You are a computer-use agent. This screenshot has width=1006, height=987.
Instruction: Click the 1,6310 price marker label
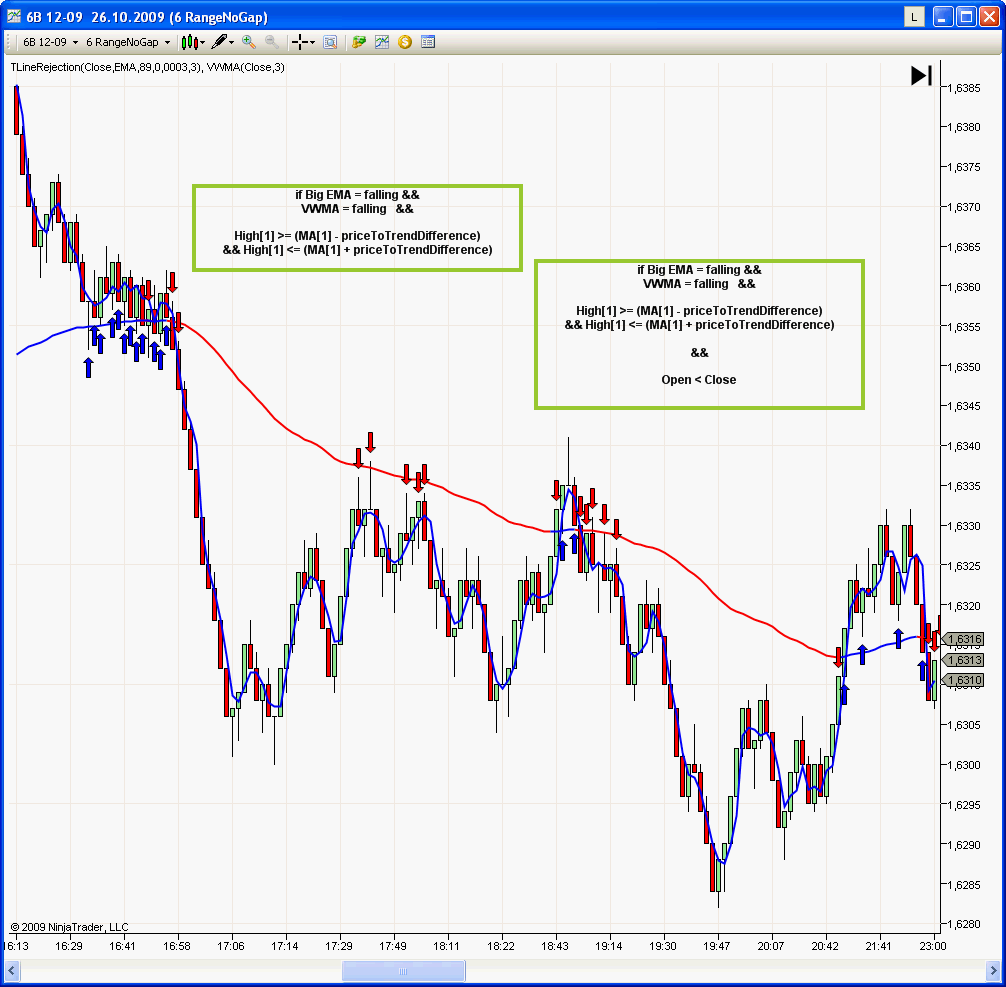(964, 680)
